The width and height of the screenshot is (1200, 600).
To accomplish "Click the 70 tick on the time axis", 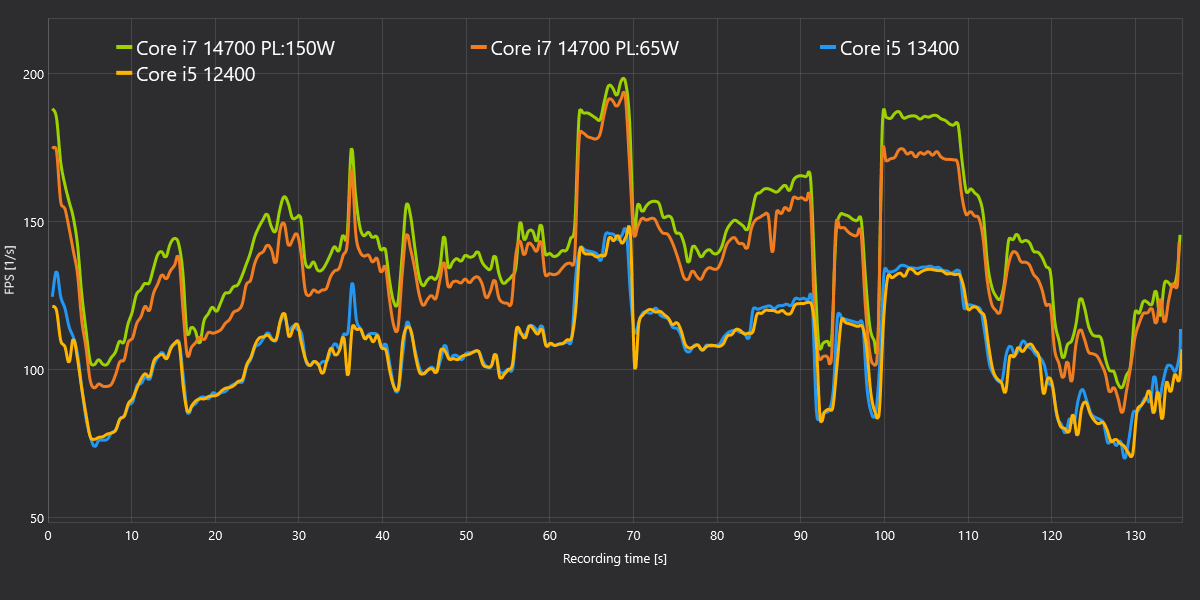I will point(633,536).
